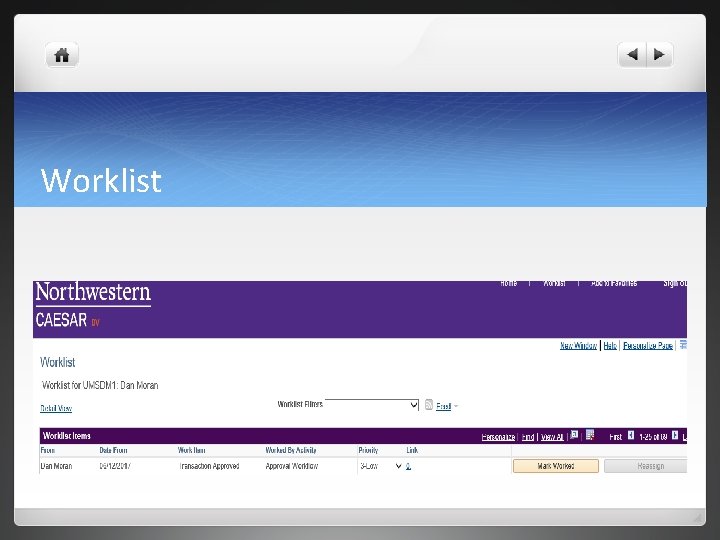Click Add to Favorites in header
Screen dimensions: 720x540
point(614,283)
